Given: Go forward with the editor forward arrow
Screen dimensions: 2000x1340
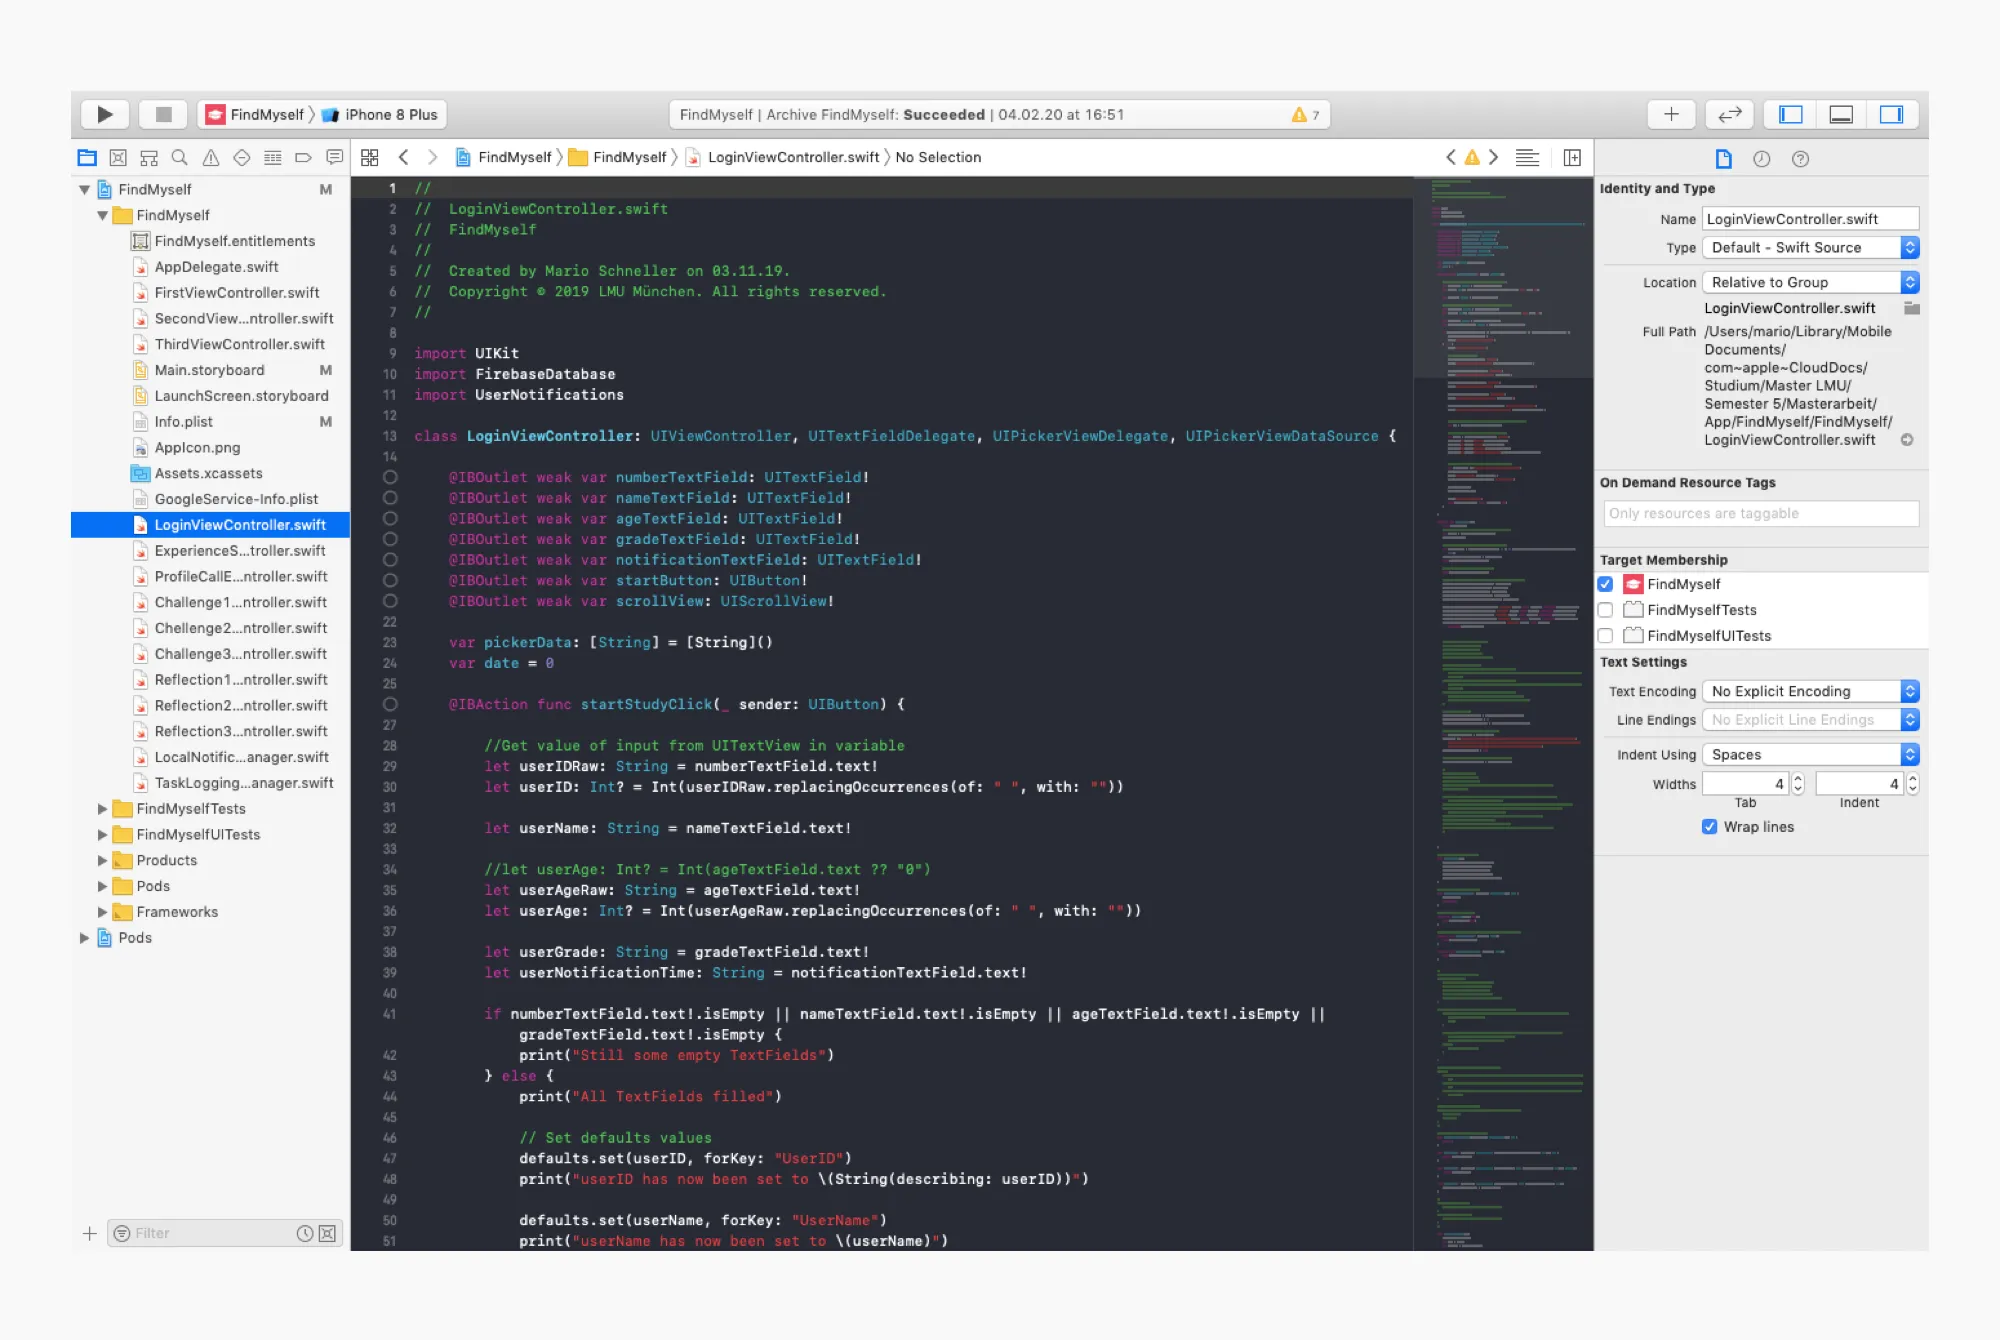Looking at the screenshot, I should pos(432,157).
